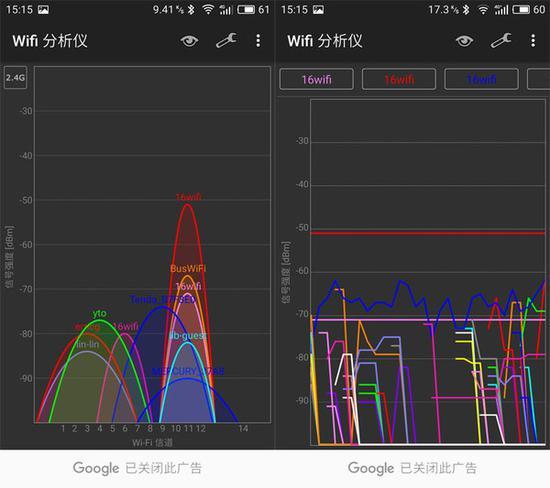The height and width of the screenshot is (488, 550).
Task: Tap the blue MERCURY network label
Action: pos(188,371)
